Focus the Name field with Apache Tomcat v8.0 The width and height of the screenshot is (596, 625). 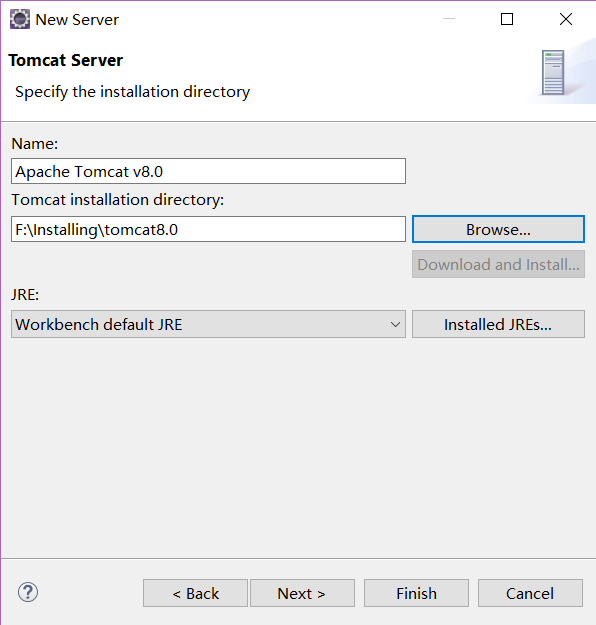coord(208,171)
